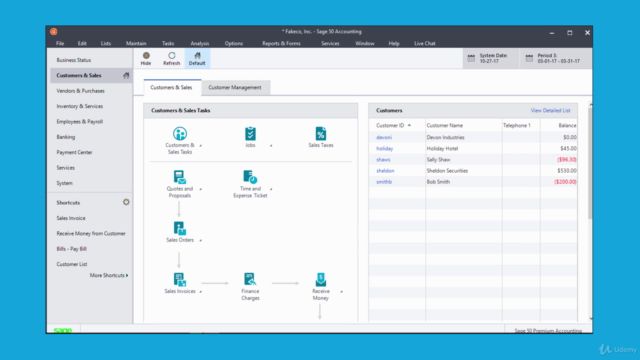Screen dimensions: 640x360
Task: Go to Business Status in sidebar
Action: (x=73, y=60)
